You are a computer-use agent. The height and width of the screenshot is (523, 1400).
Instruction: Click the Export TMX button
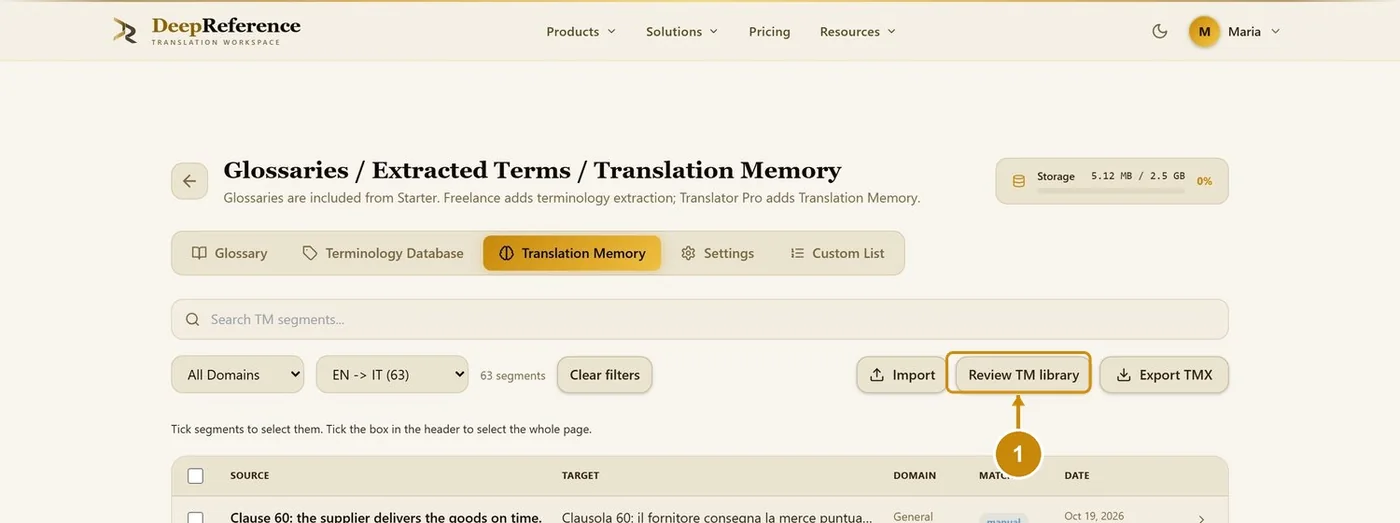(x=1164, y=375)
